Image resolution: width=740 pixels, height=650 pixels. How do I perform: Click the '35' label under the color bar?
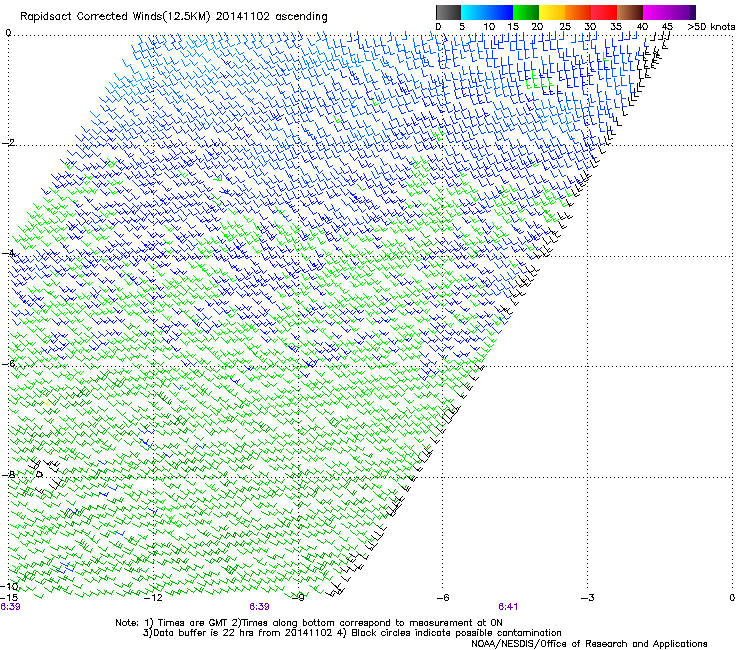tap(616, 26)
